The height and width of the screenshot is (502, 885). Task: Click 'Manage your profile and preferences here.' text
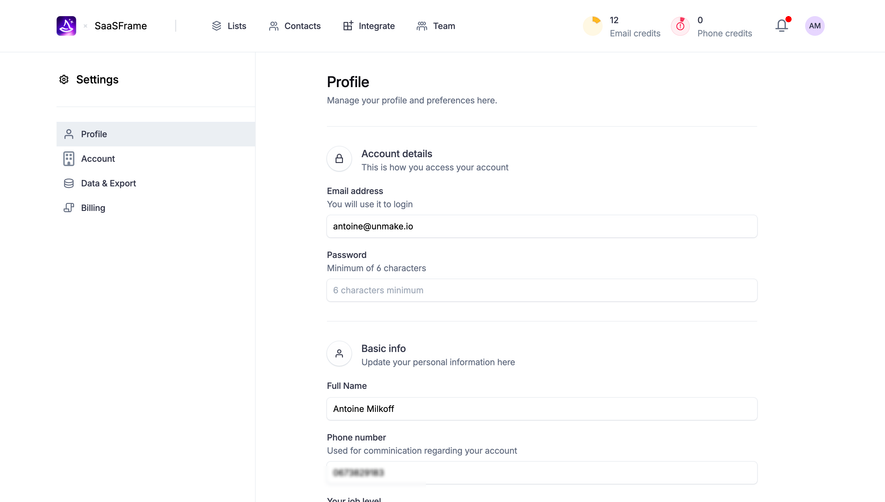tap(412, 101)
